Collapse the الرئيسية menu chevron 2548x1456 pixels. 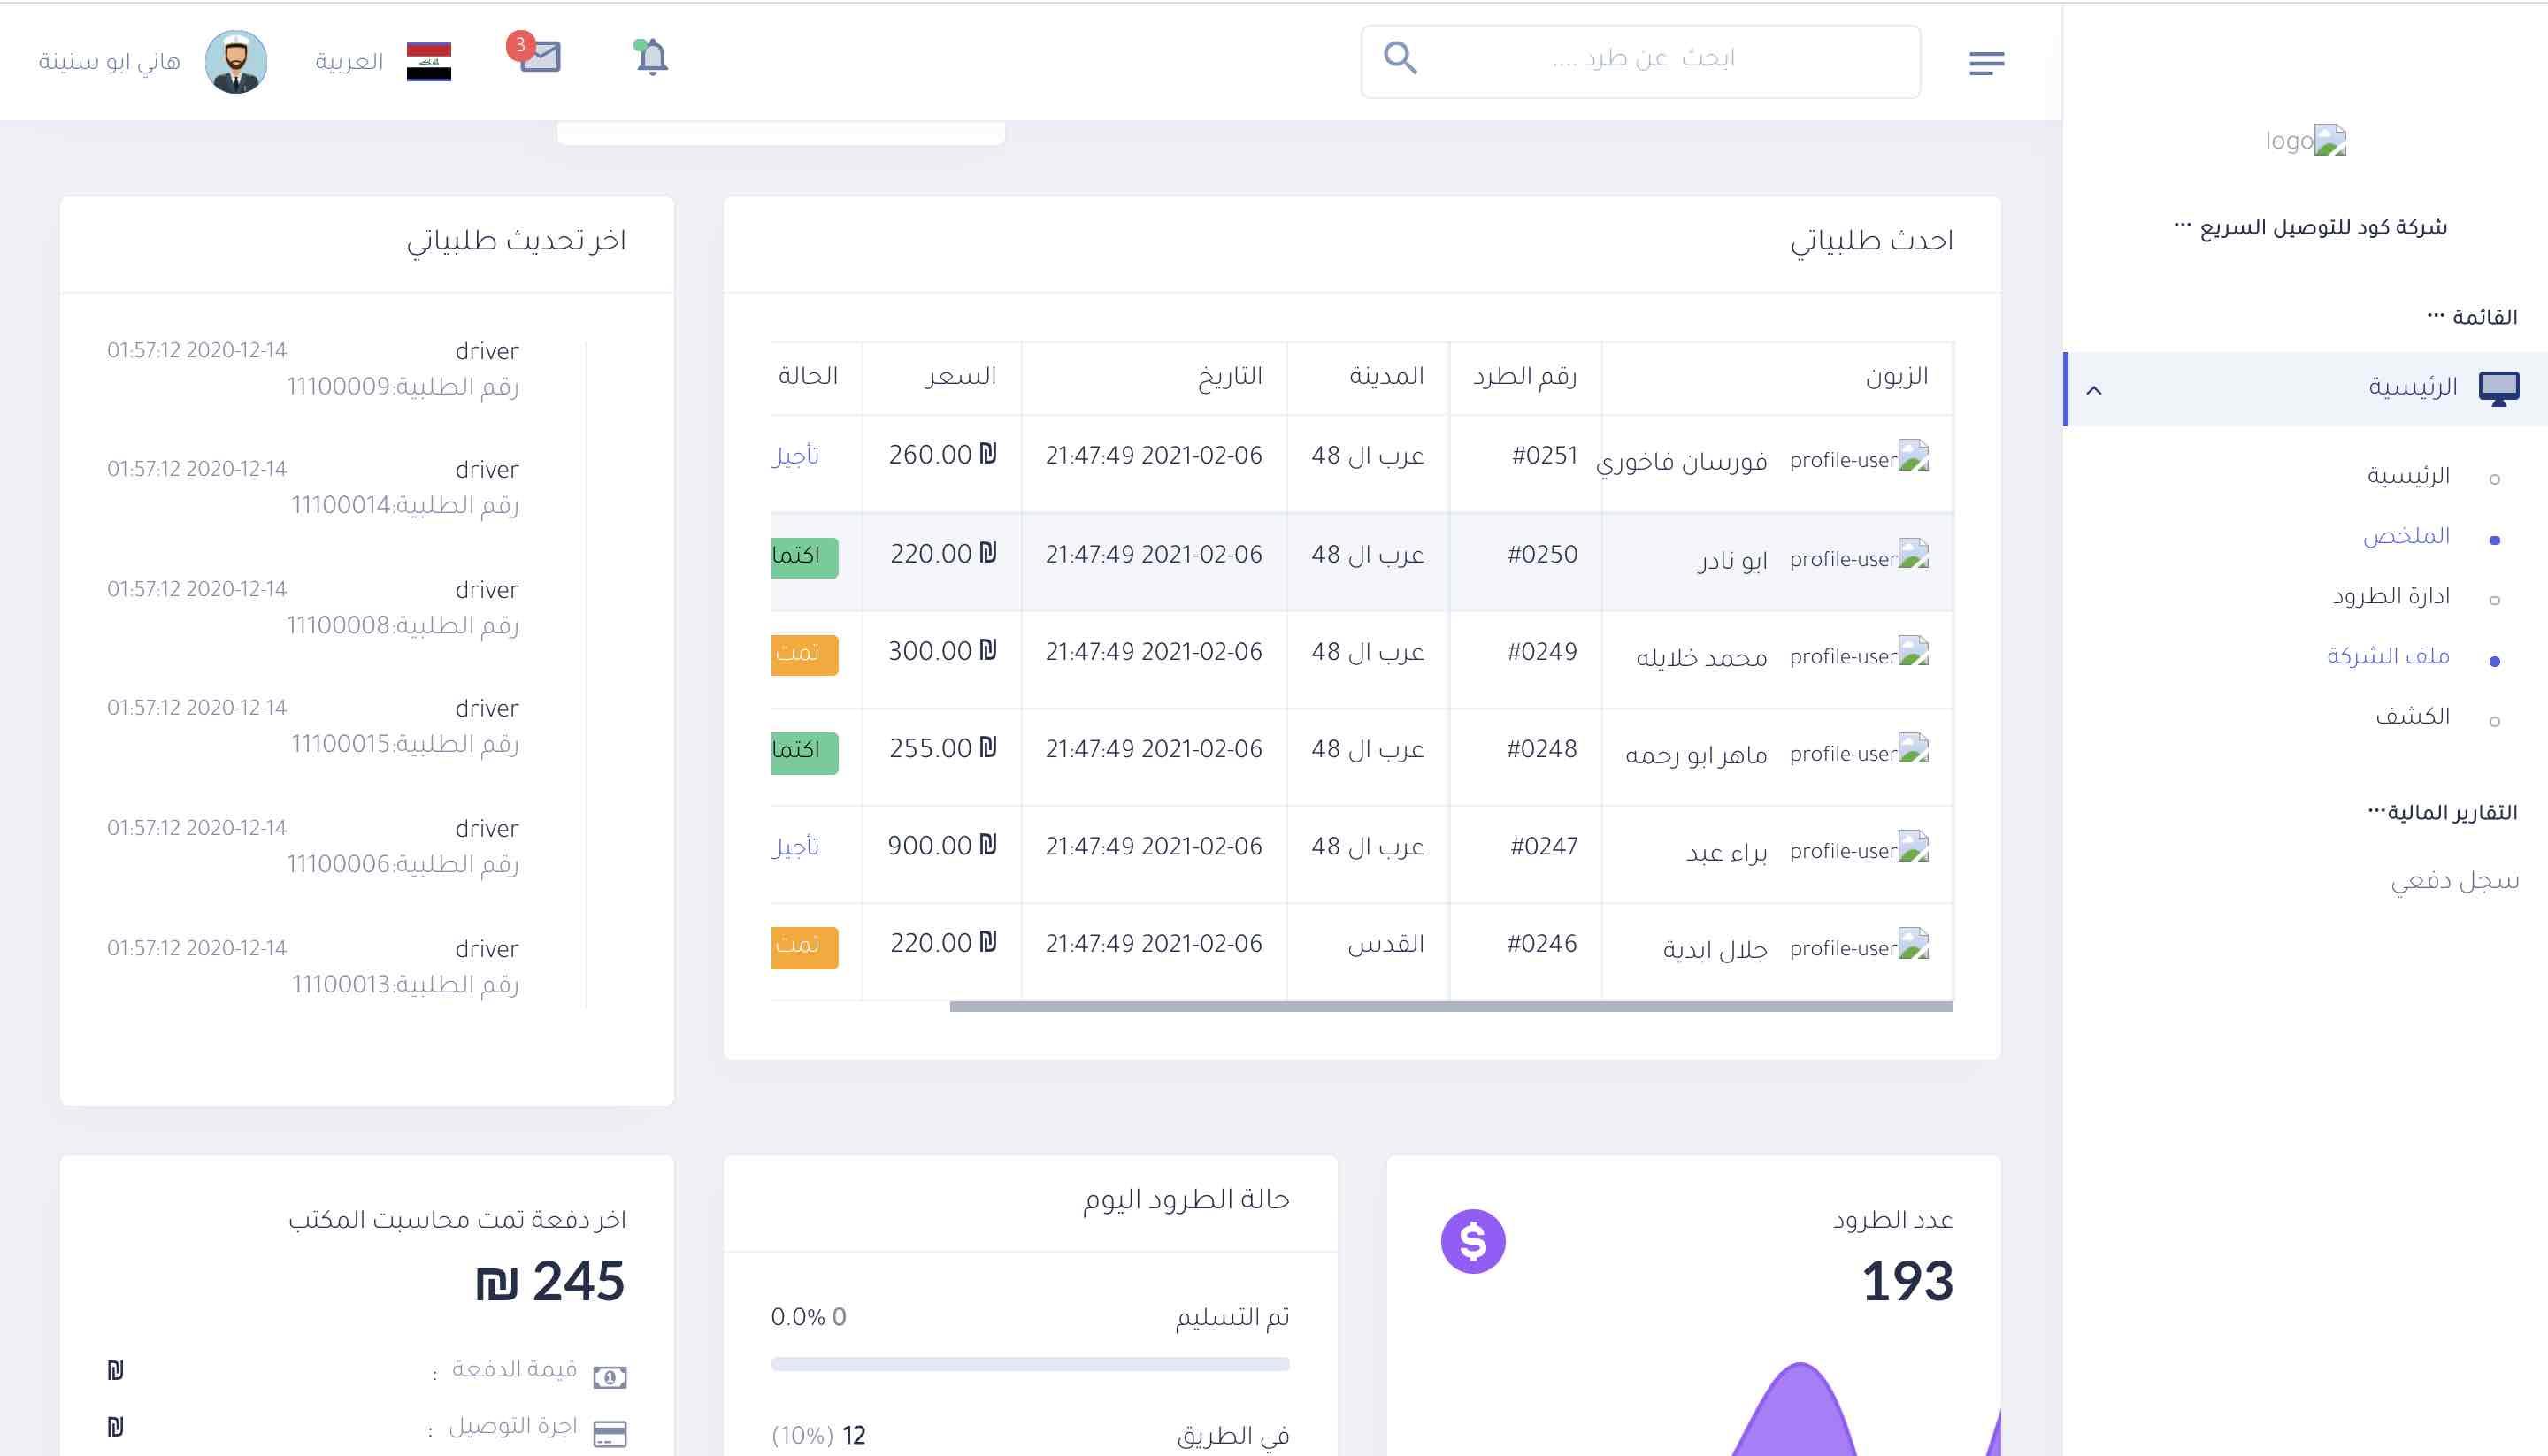[2094, 390]
